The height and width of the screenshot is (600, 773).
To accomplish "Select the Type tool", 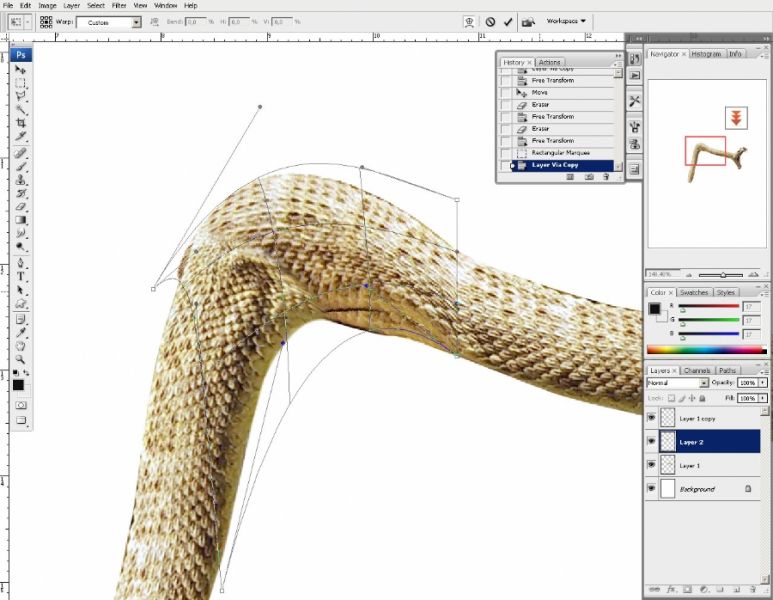I will pyautogui.click(x=20, y=276).
